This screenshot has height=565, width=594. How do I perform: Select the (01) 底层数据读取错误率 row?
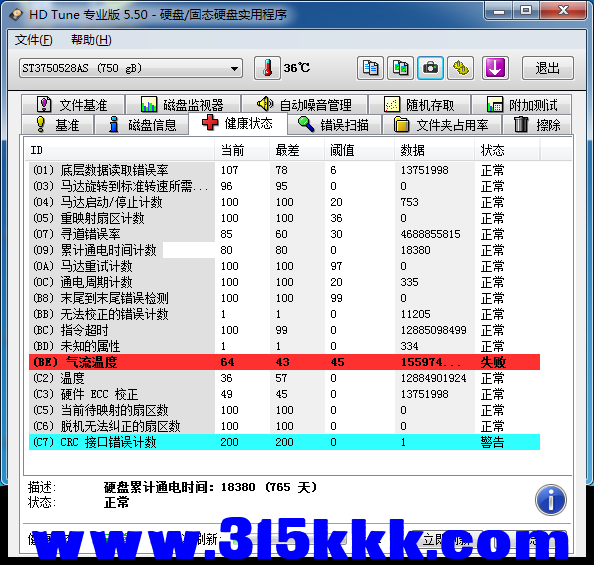[284, 170]
